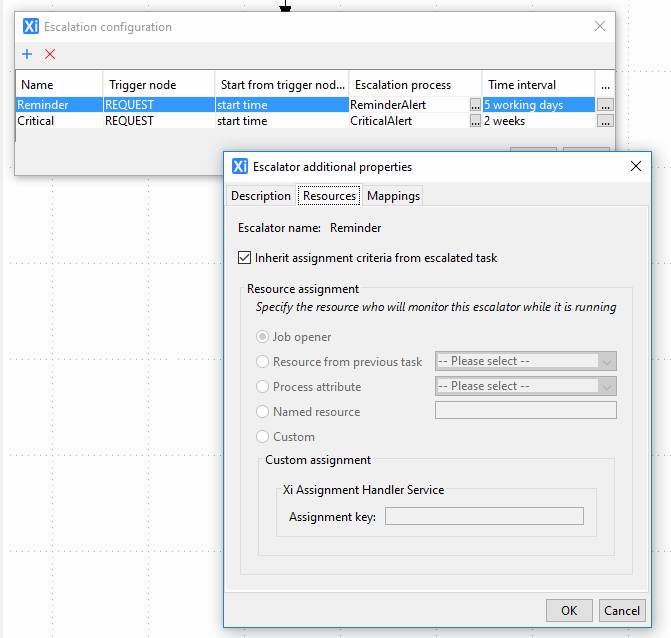Open the Mappings tab
Viewport: 671px width, 638px height.
tap(393, 196)
